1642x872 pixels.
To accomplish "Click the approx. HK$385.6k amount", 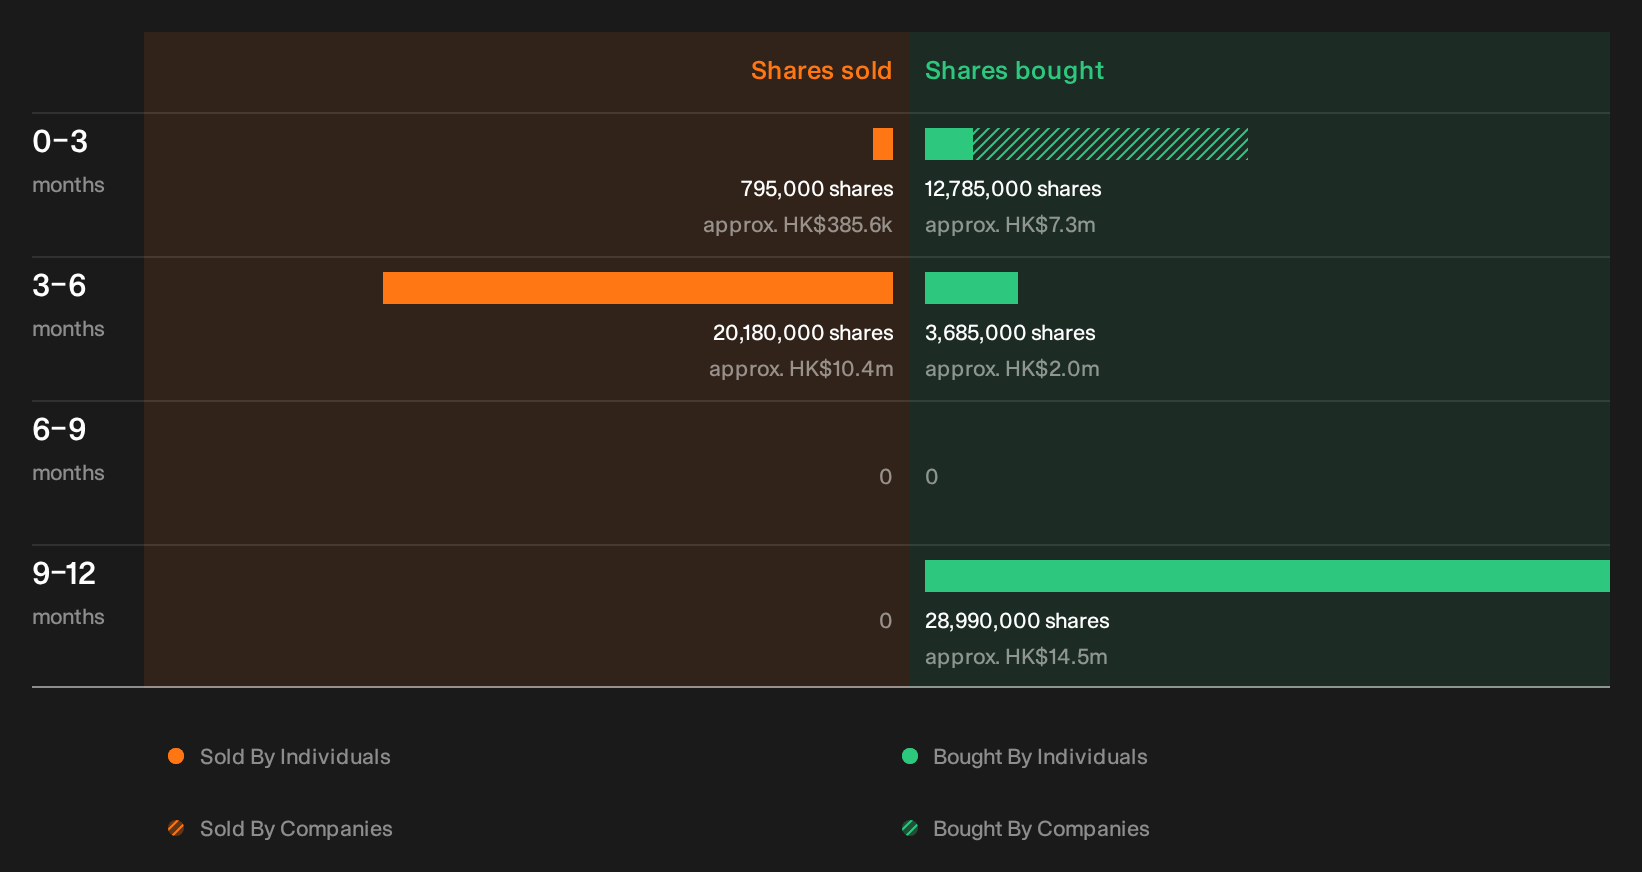I will point(798,225).
